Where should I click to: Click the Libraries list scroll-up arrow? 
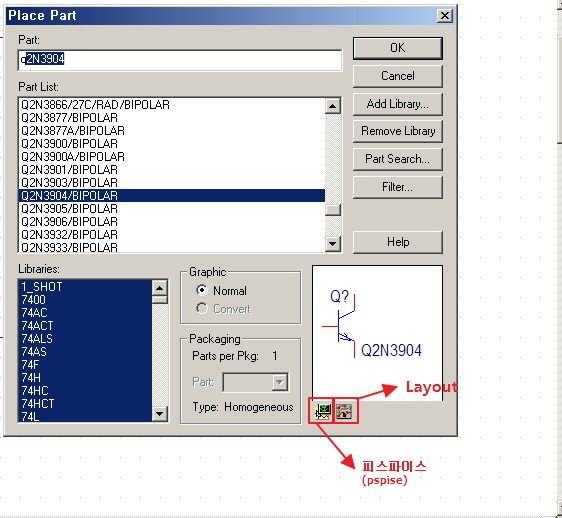pyautogui.click(x=159, y=287)
